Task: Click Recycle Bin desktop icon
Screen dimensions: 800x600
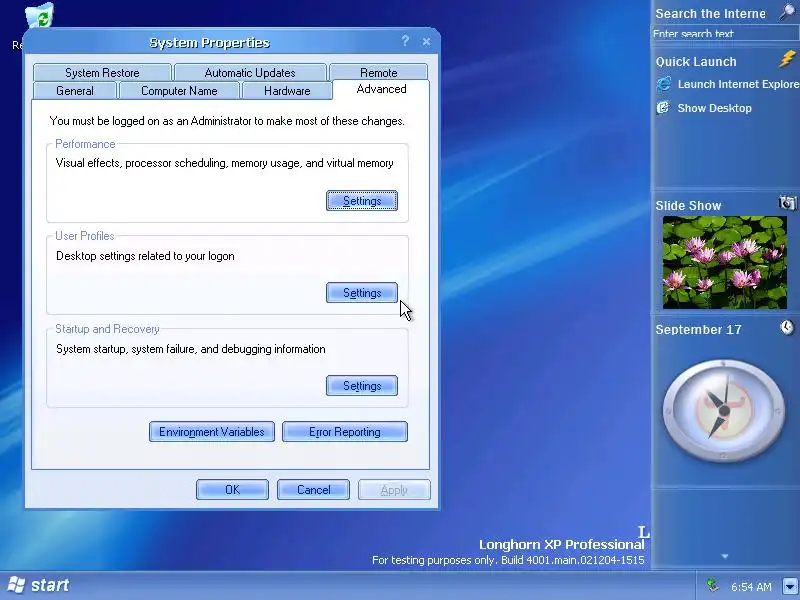Action: coord(40,18)
